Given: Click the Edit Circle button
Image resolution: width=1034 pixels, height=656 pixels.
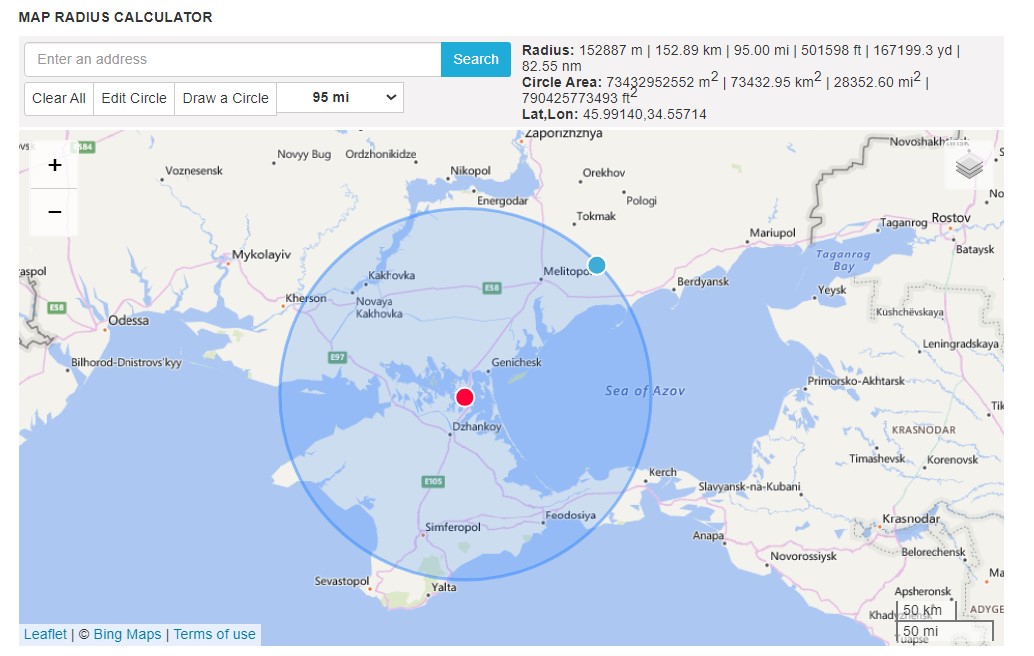Looking at the screenshot, I should 134,98.
